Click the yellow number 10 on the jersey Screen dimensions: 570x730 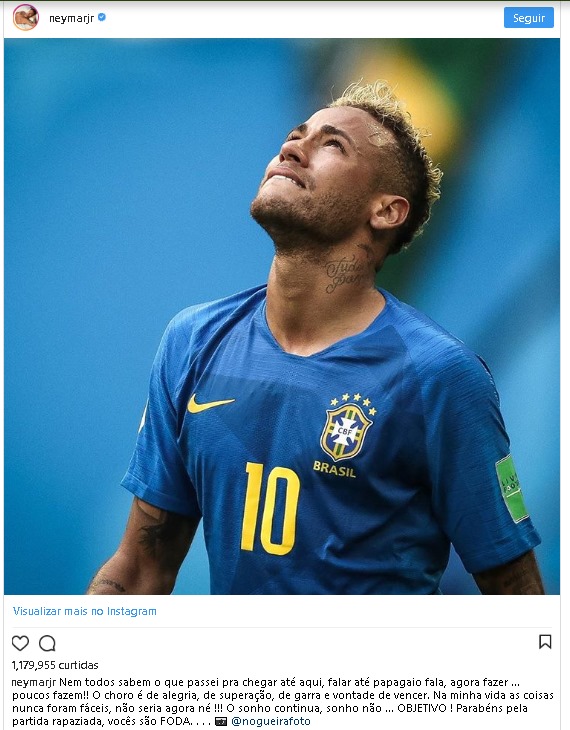point(270,509)
